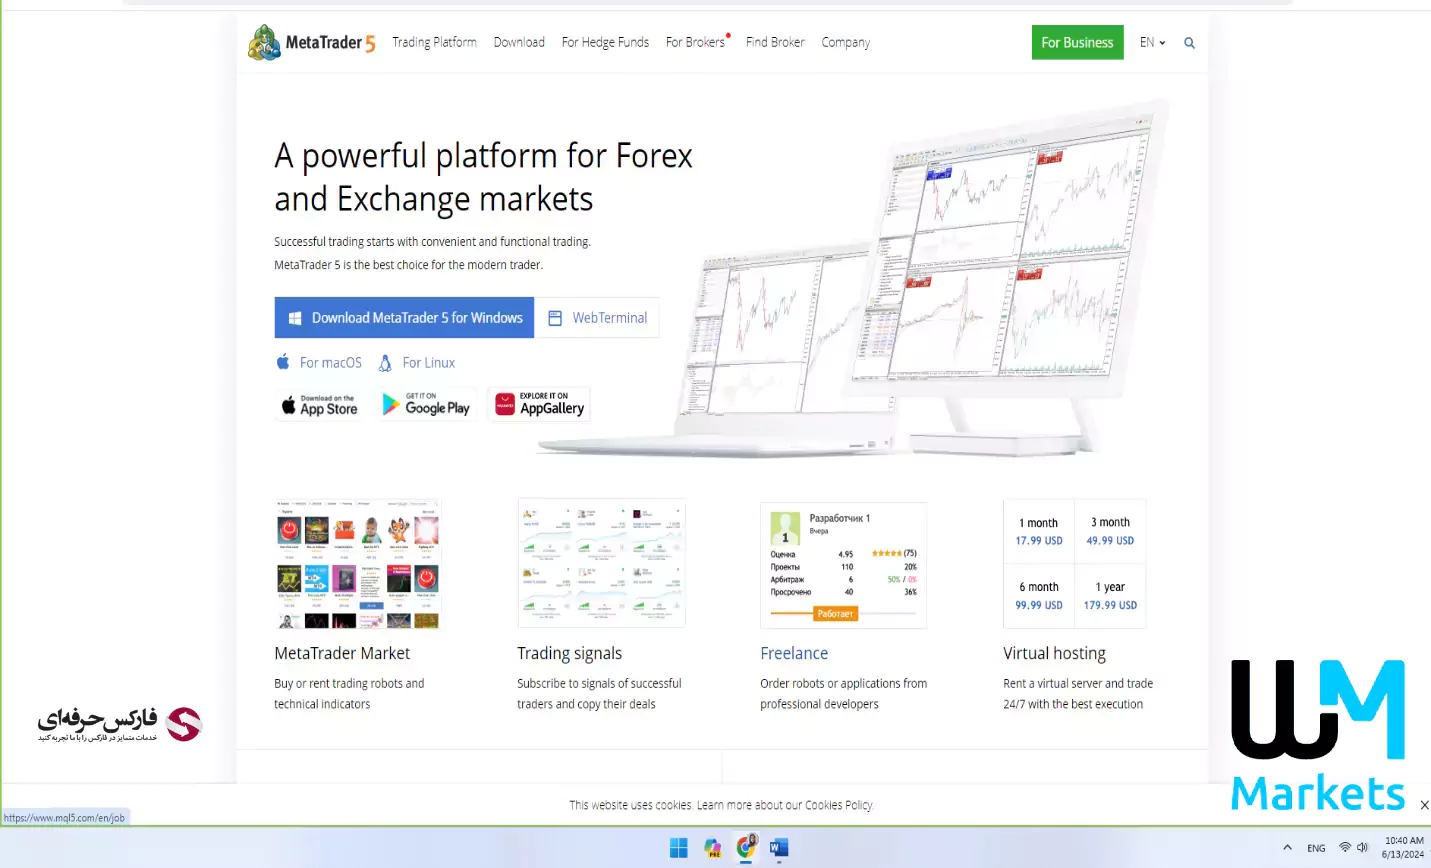Open the Copilot taskbar icon
This screenshot has width=1431, height=868.
(713, 848)
